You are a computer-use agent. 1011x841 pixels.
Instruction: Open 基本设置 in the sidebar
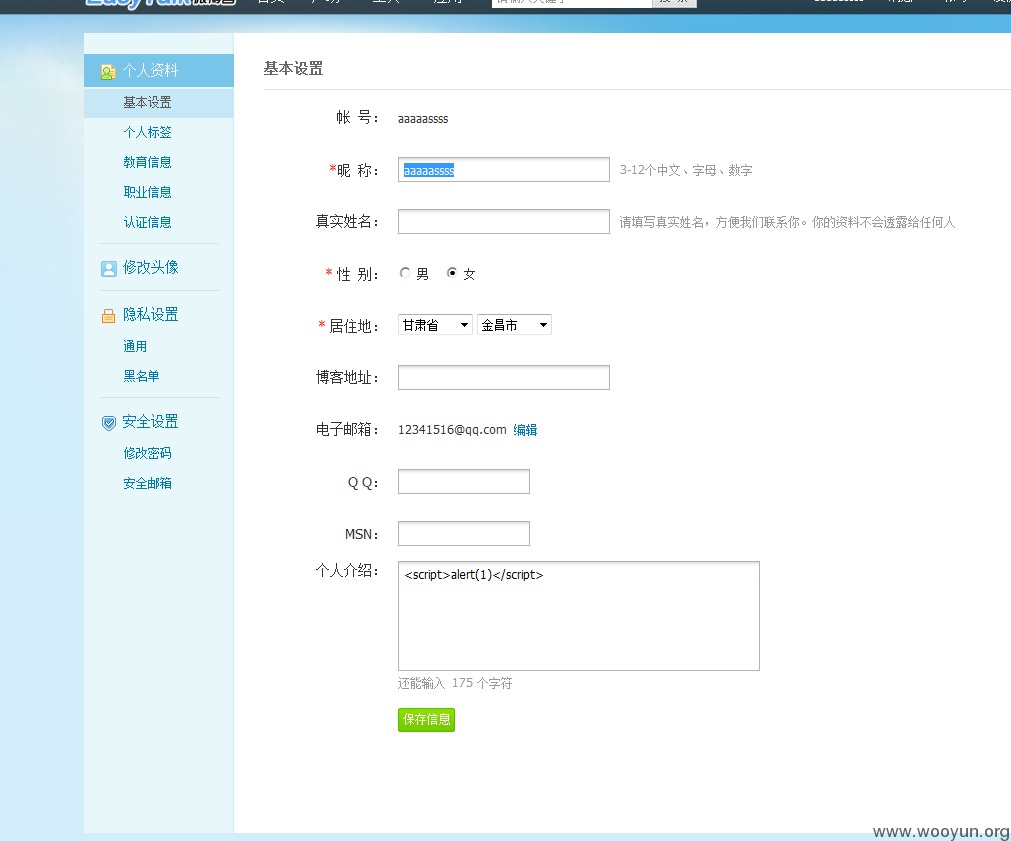coord(147,103)
